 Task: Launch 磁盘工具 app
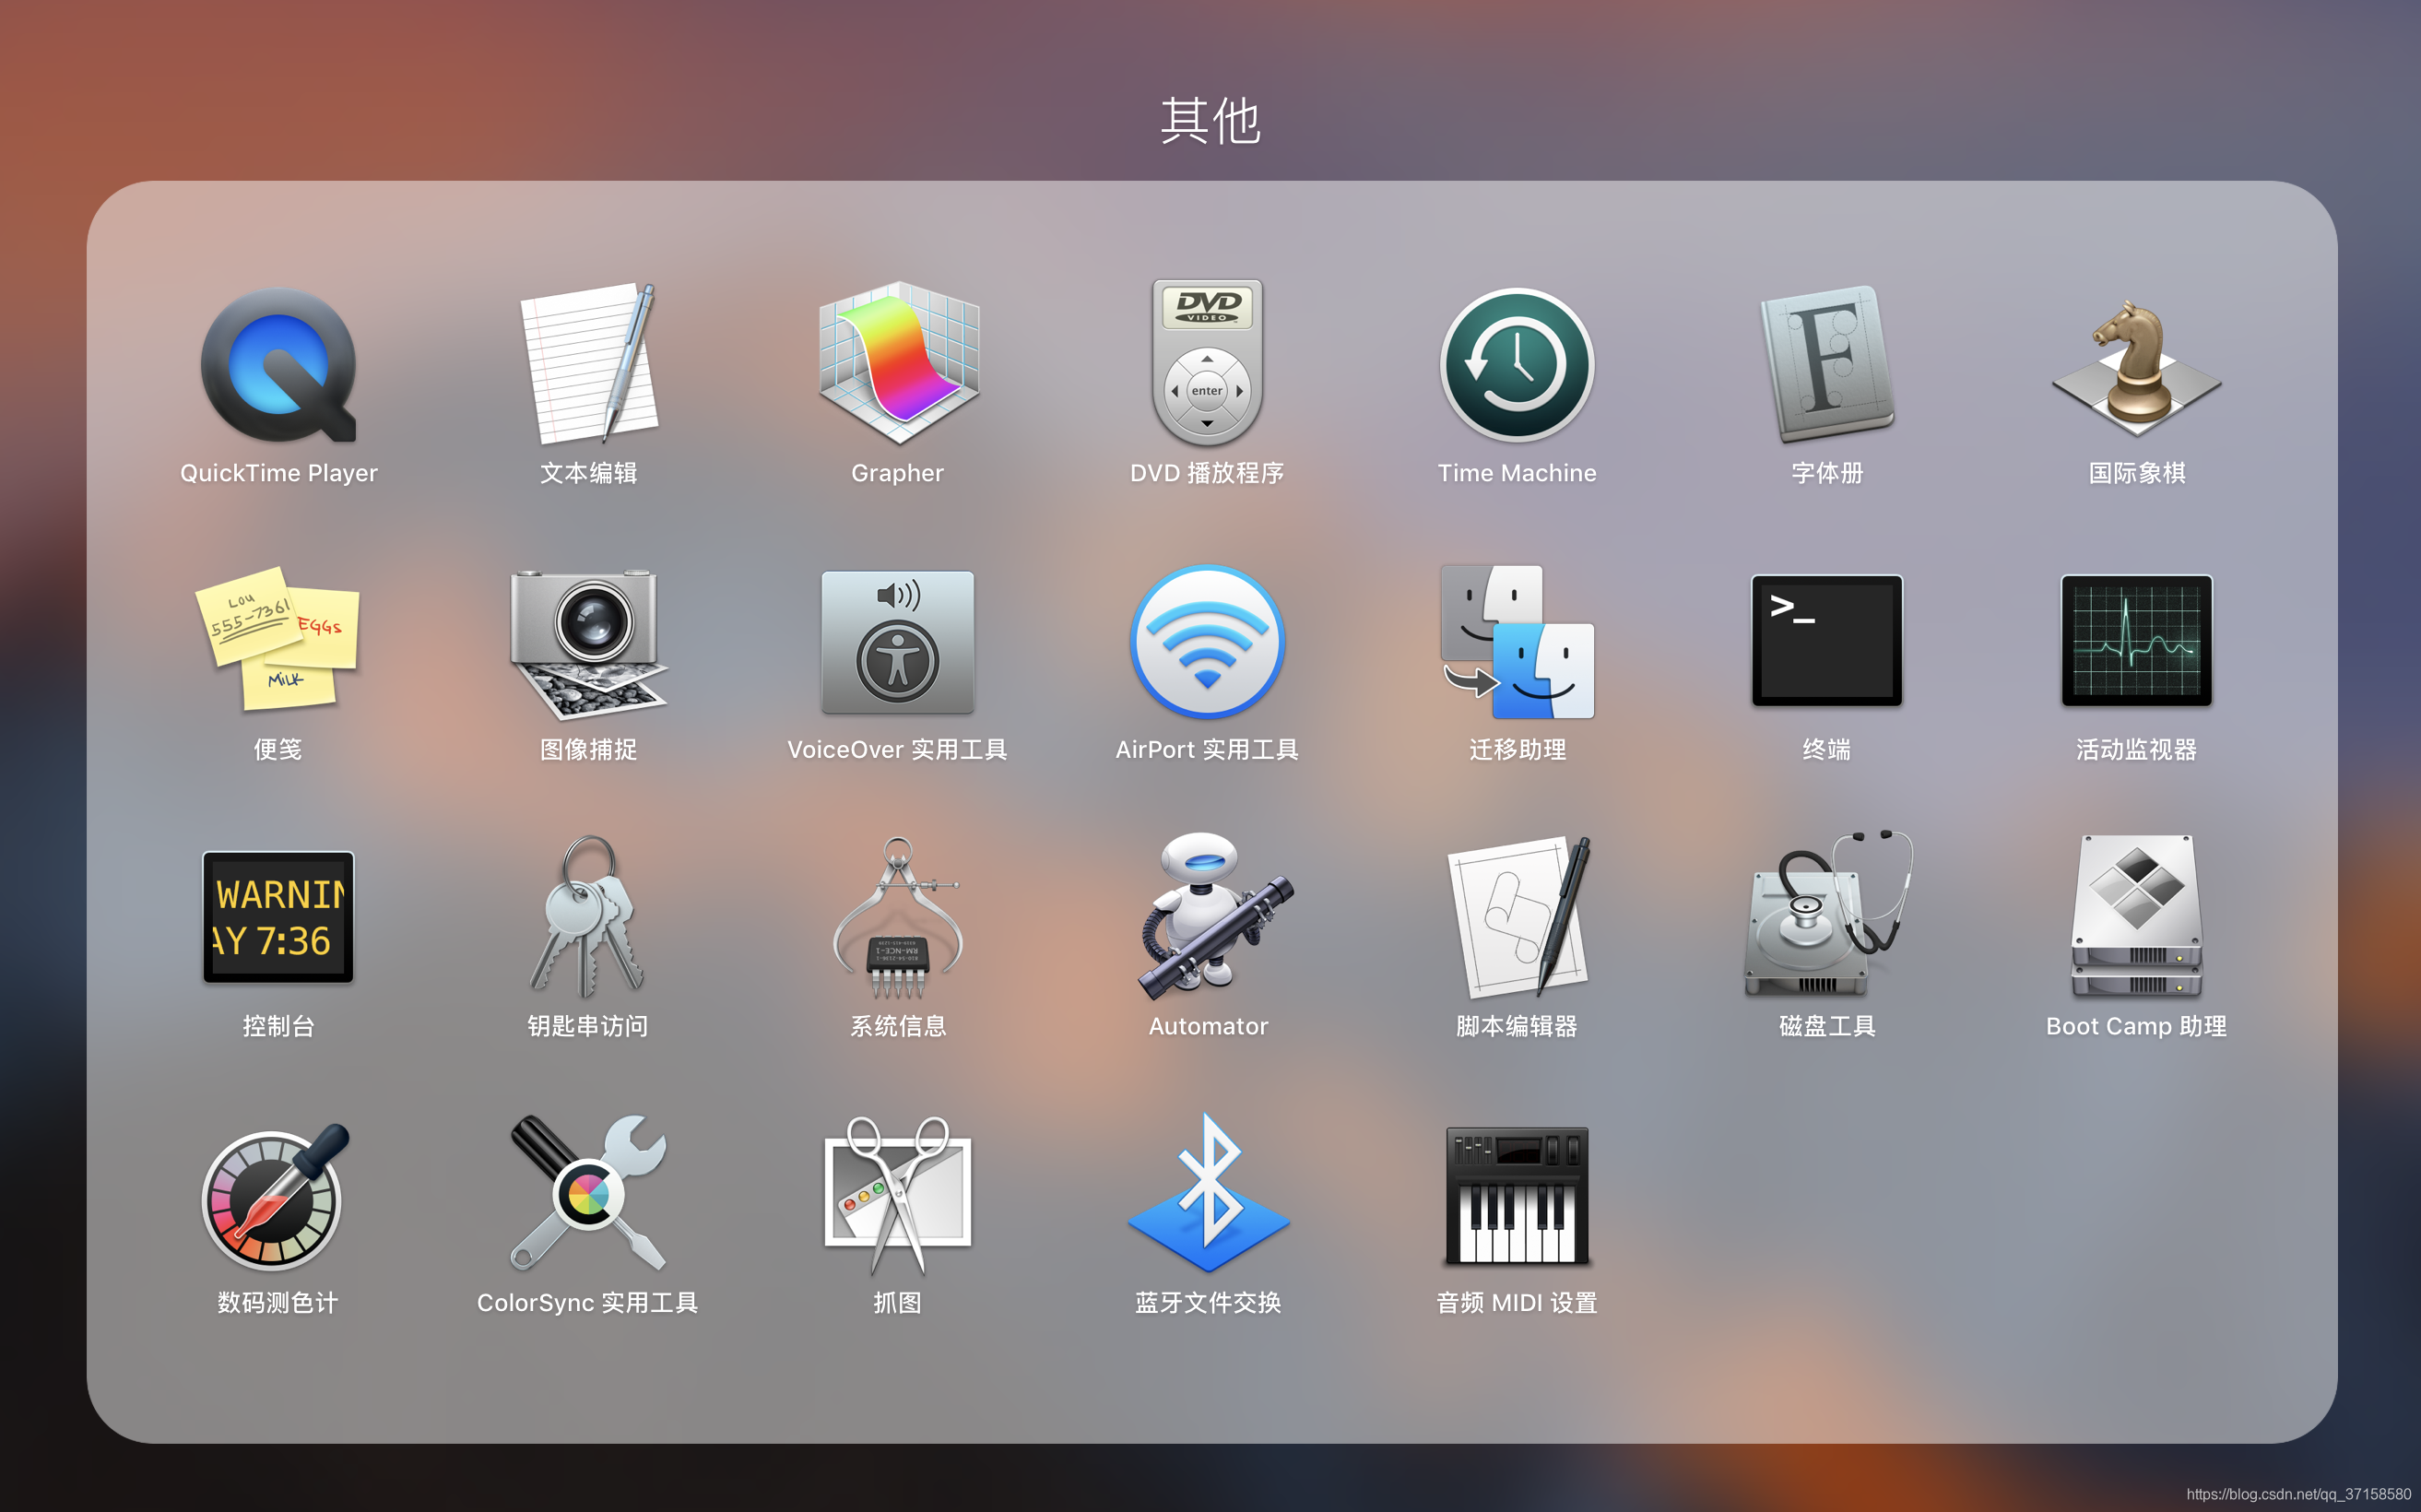[x=1827, y=918]
